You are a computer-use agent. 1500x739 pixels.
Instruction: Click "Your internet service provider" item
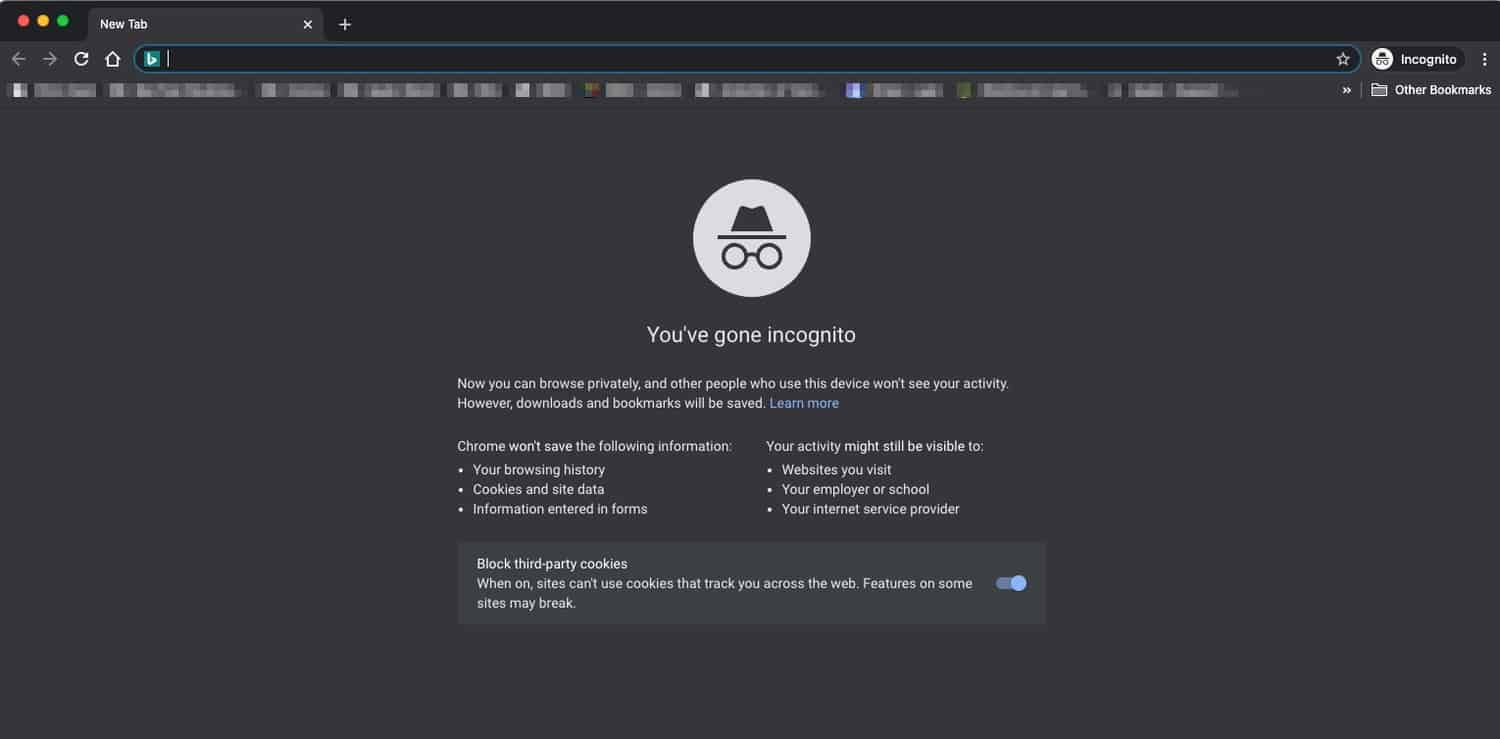pyautogui.click(x=871, y=509)
